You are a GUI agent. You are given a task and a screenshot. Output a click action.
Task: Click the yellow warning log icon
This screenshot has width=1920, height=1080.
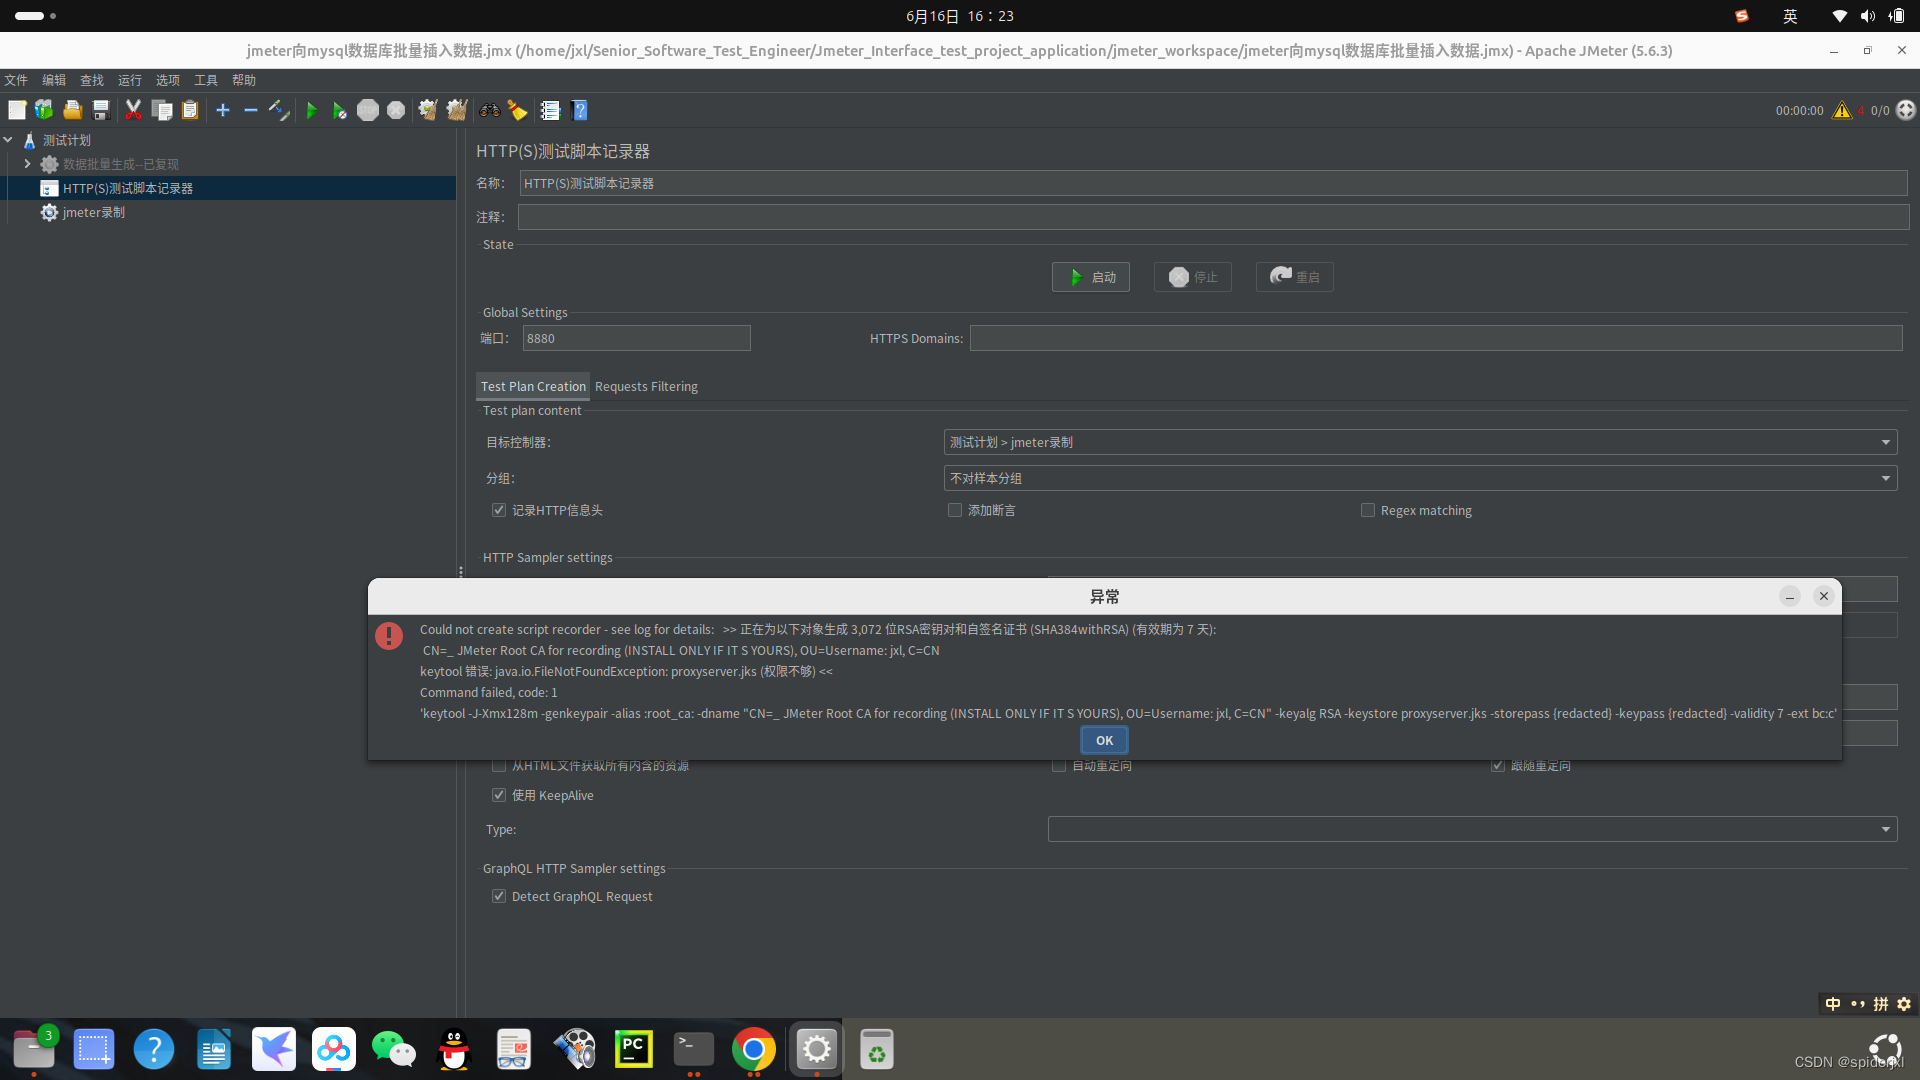(x=1841, y=110)
